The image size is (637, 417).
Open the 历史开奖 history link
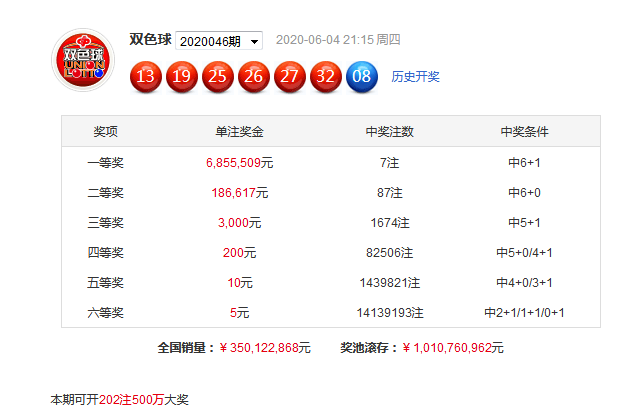point(415,76)
